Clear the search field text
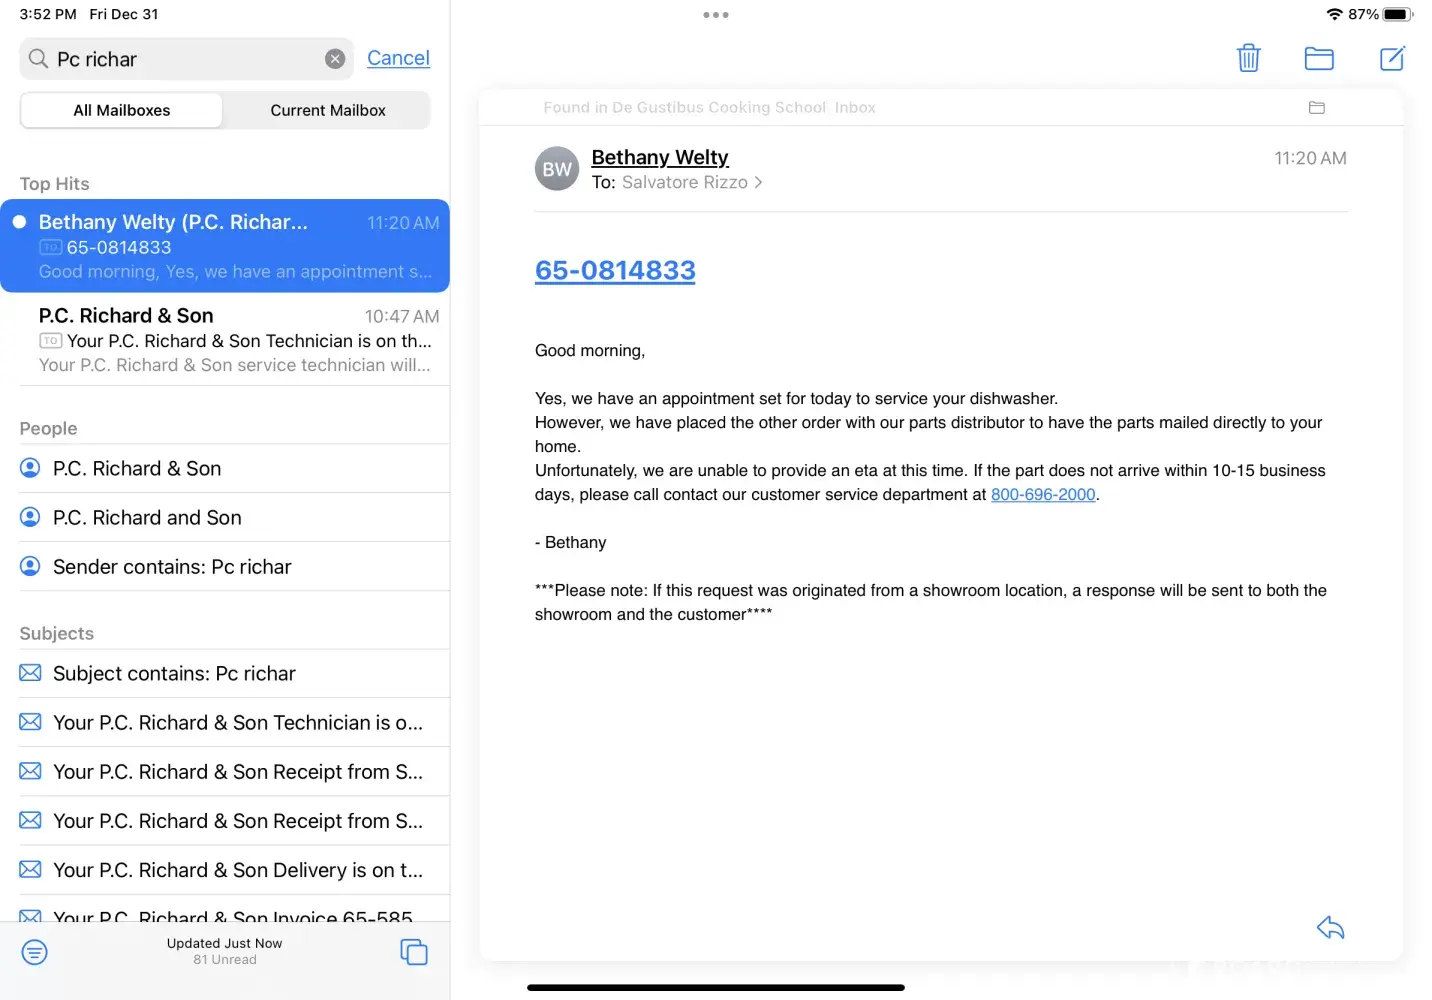 (x=335, y=59)
